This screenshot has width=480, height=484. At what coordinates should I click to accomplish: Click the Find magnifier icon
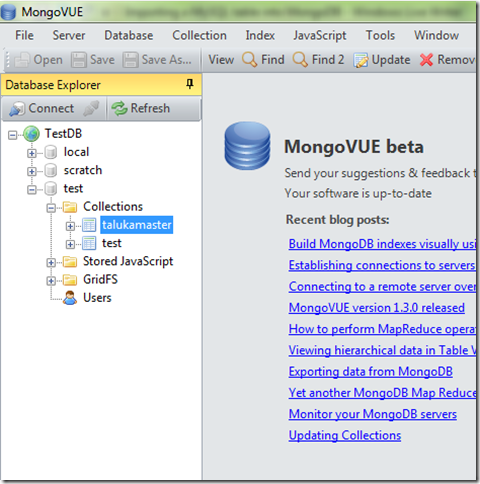pyautogui.click(x=250, y=60)
